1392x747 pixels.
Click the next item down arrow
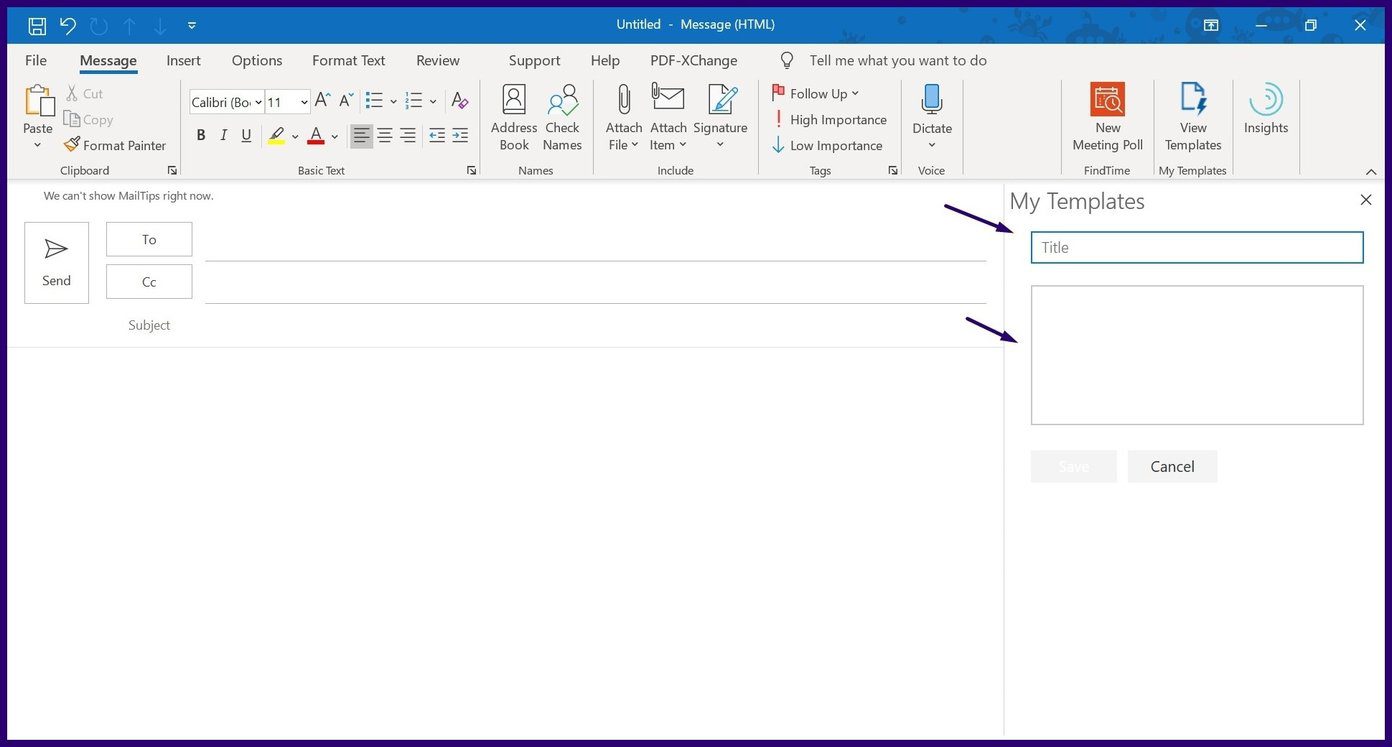160,26
